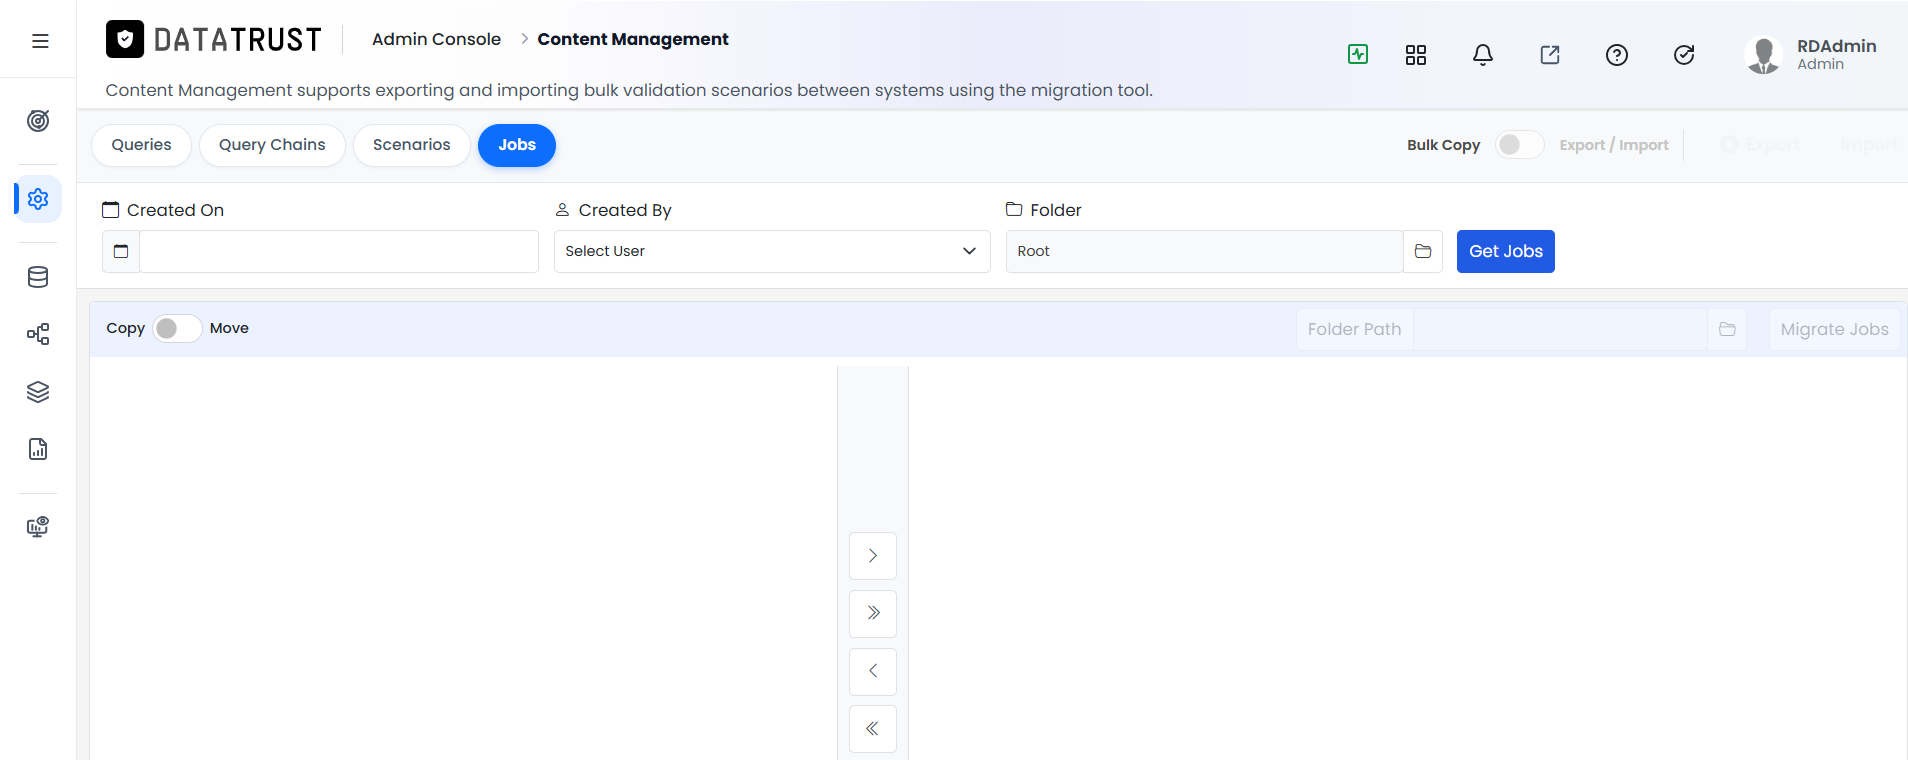Image resolution: width=1908 pixels, height=760 pixels.
Task: Toggle the Copy/Move switch
Action: click(177, 328)
